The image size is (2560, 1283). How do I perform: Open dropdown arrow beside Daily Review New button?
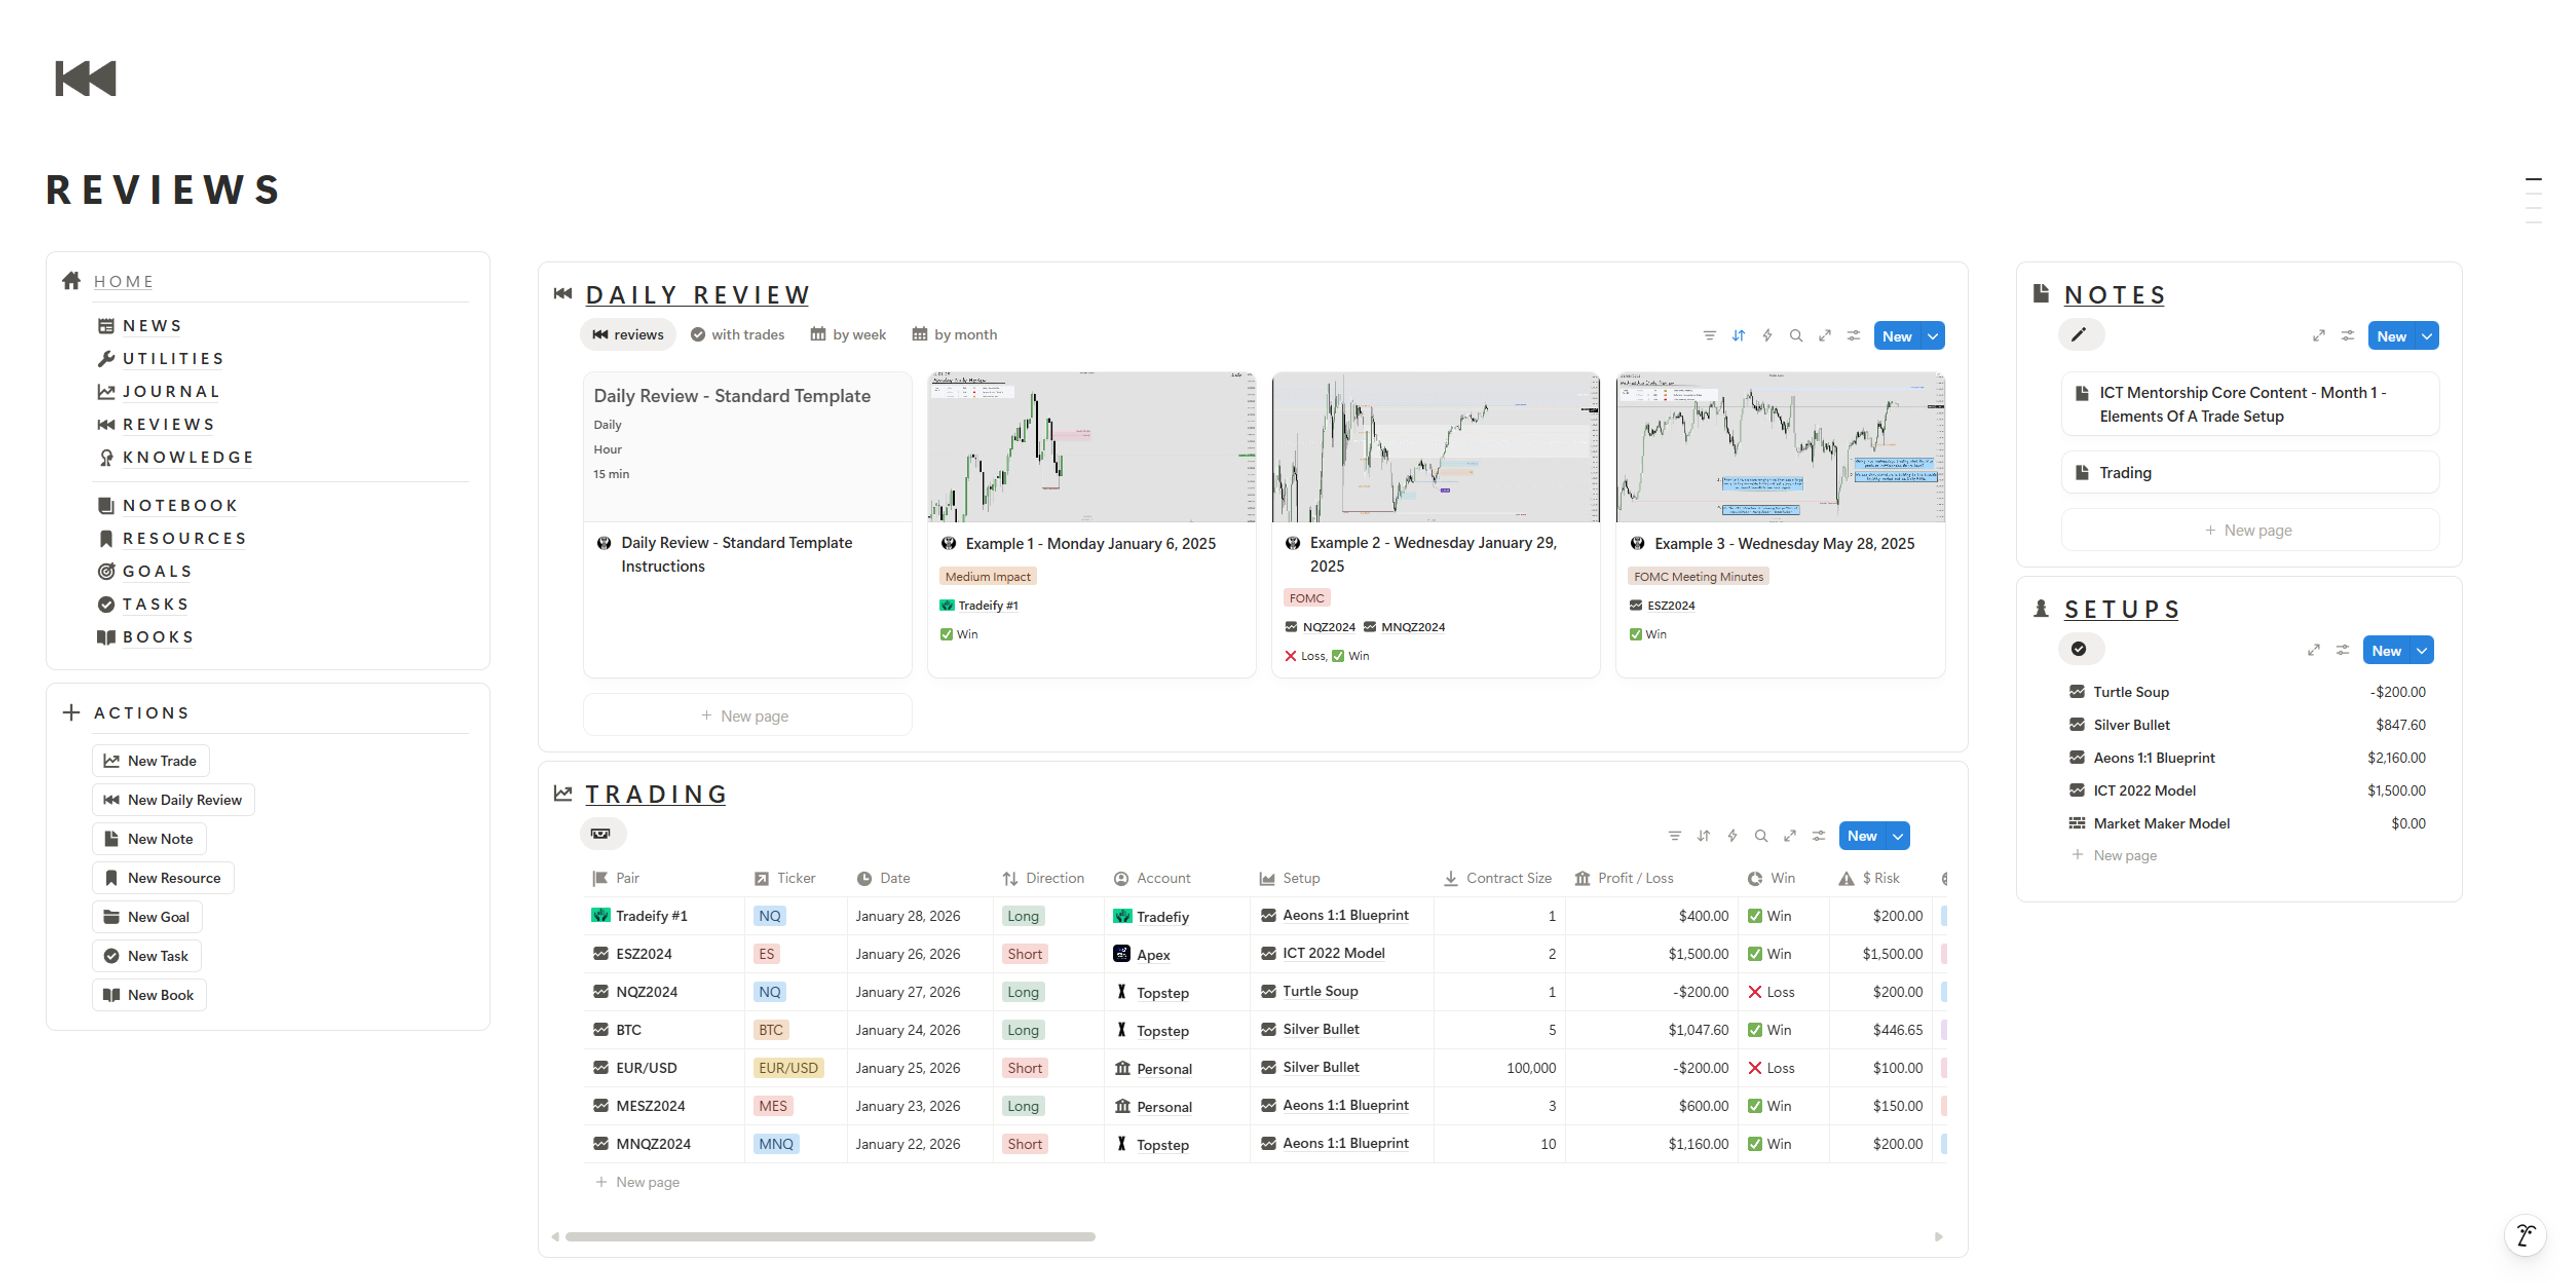point(1934,336)
